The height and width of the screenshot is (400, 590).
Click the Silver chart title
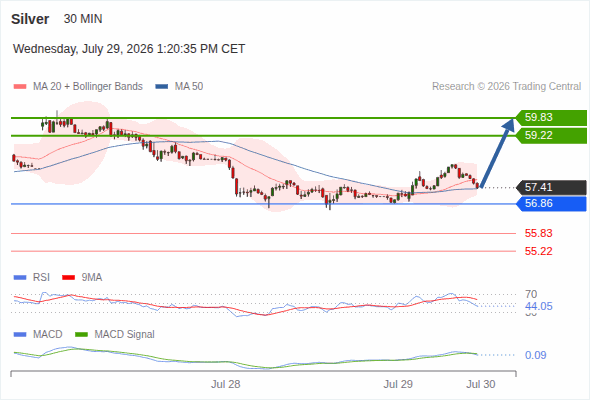pos(30,19)
